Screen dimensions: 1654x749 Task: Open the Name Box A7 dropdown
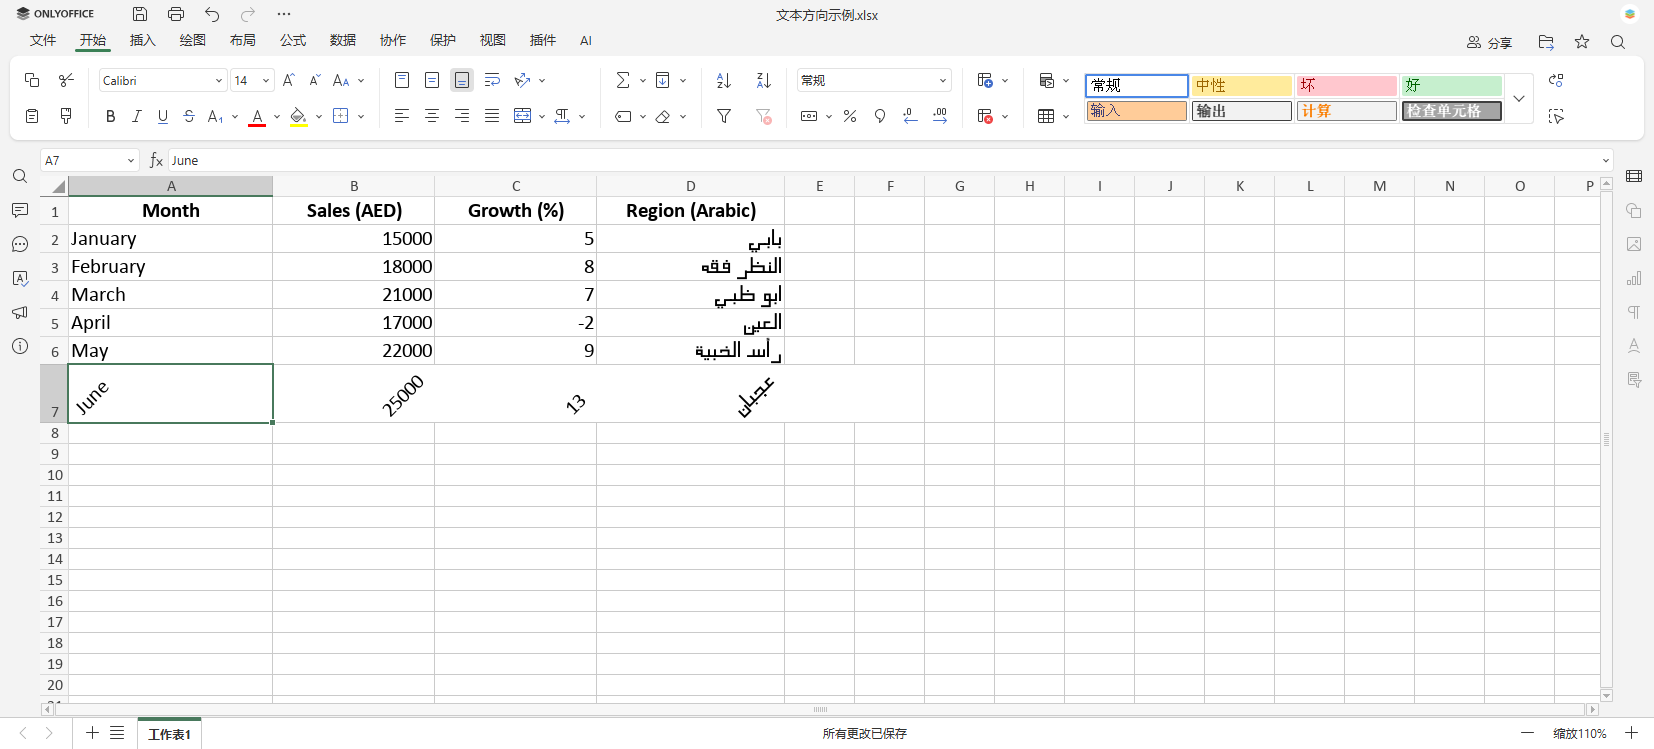click(131, 161)
